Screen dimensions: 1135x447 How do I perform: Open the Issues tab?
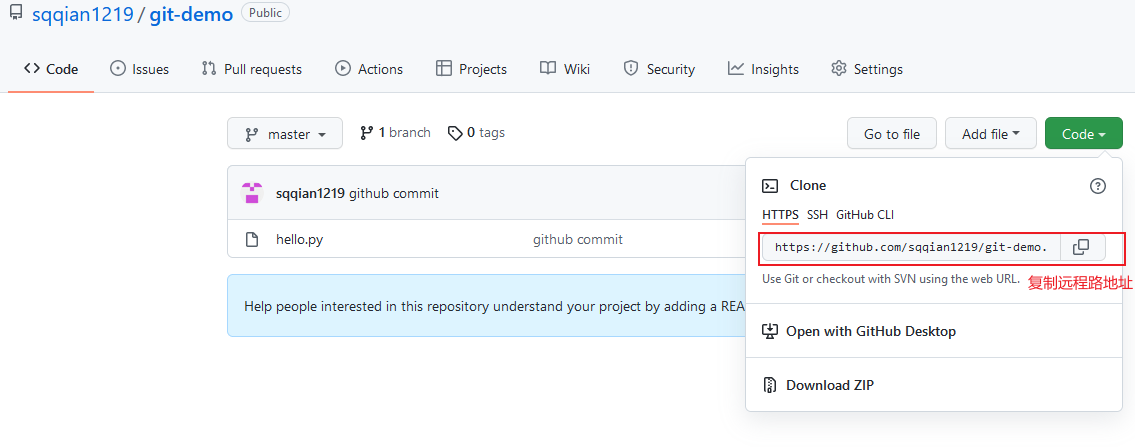[139, 69]
